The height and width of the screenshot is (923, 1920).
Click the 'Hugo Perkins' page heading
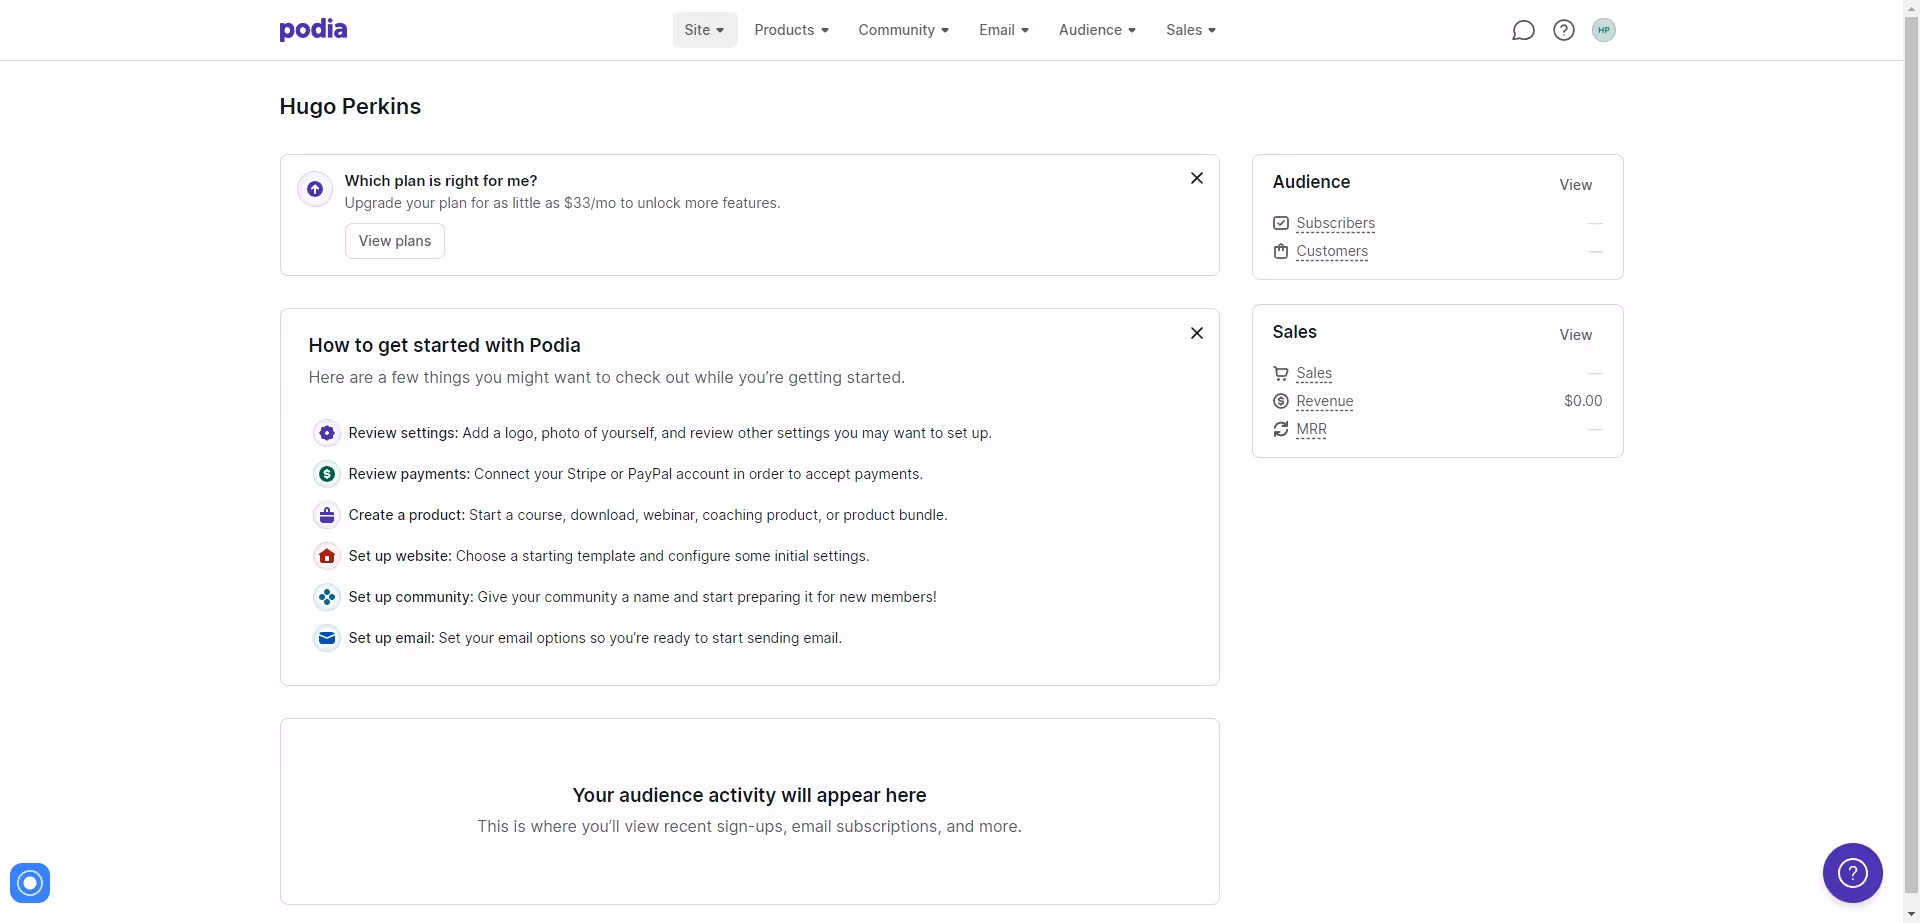(x=350, y=106)
